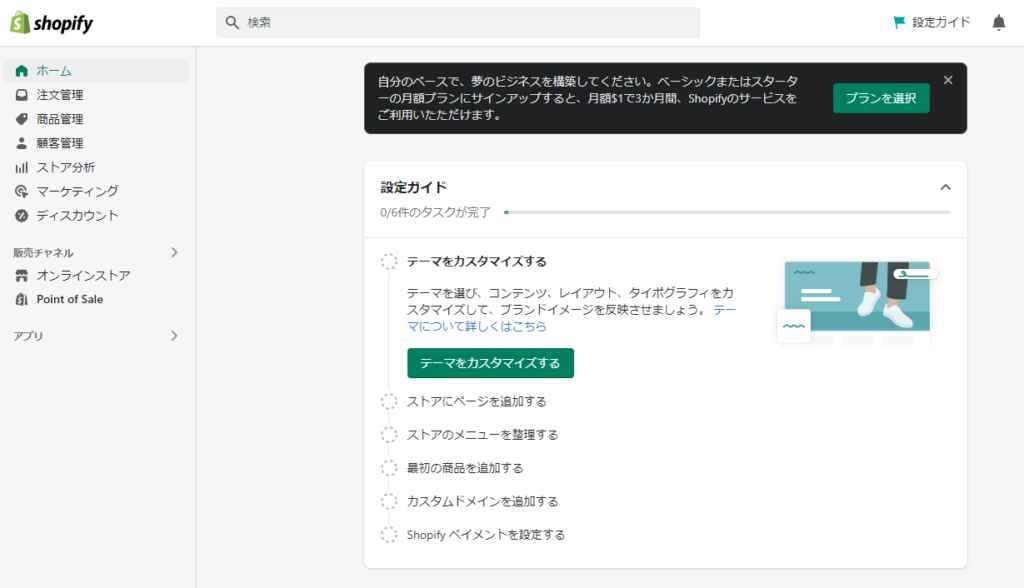Click the 0/6 task progress bar
The height and width of the screenshot is (588, 1024).
pyautogui.click(x=725, y=212)
